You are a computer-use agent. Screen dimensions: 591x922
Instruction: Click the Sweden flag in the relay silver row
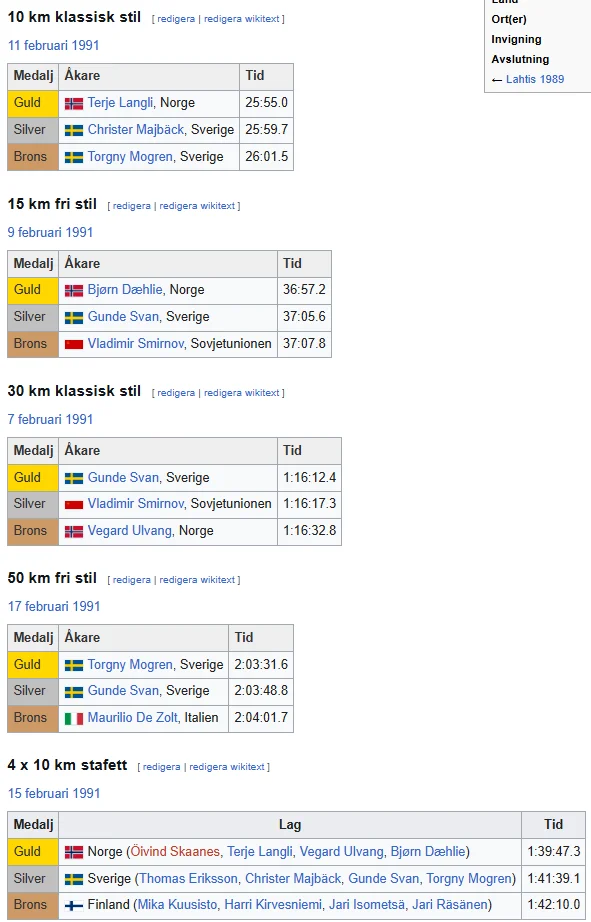[x=74, y=879]
